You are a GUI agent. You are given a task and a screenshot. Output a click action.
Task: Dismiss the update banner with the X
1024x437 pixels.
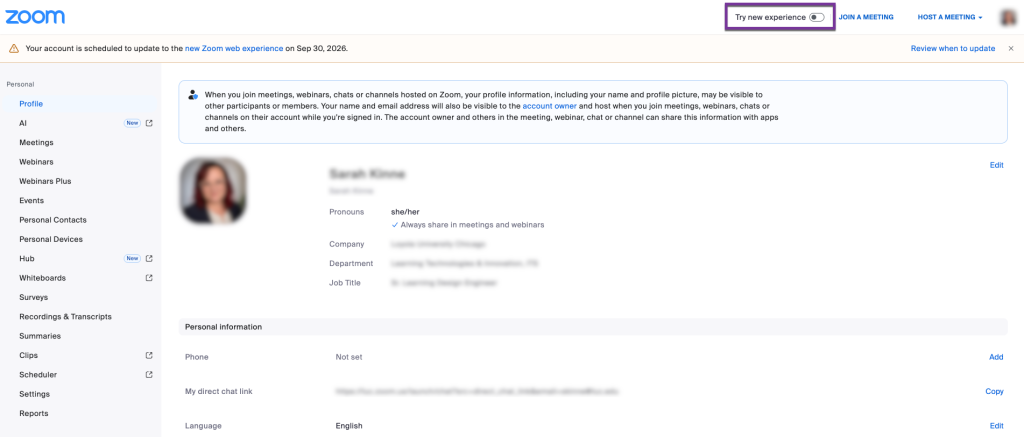[1010, 48]
